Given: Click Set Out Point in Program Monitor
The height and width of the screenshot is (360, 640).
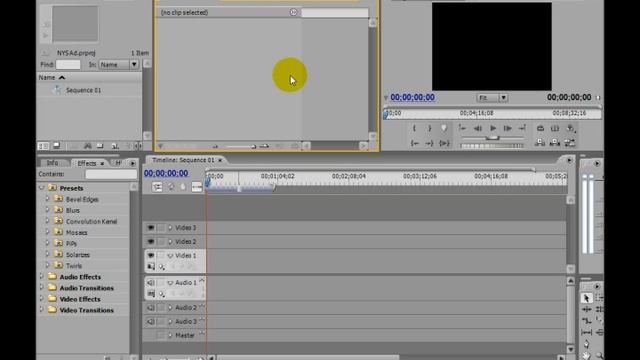Looking at the screenshot, I should 429,129.
